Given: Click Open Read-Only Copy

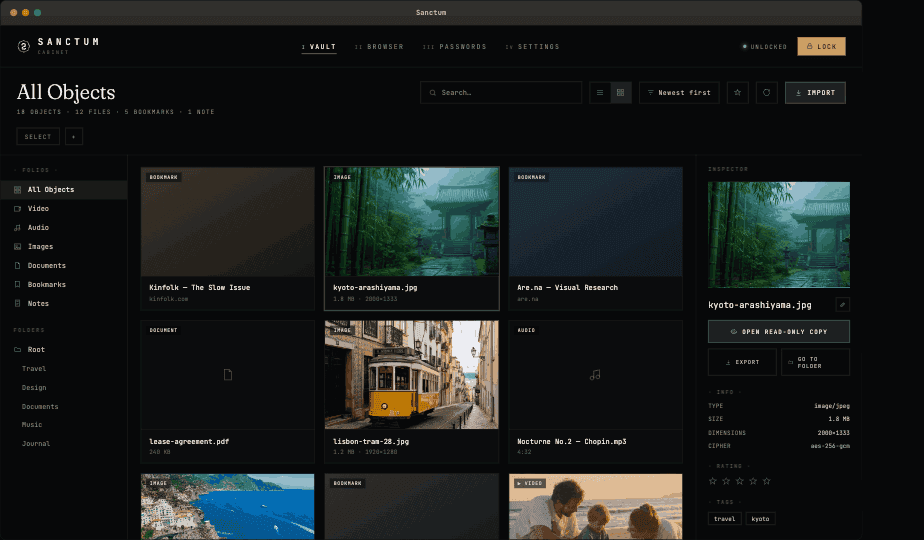Looking at the screenshot, I should click(778, 332).
